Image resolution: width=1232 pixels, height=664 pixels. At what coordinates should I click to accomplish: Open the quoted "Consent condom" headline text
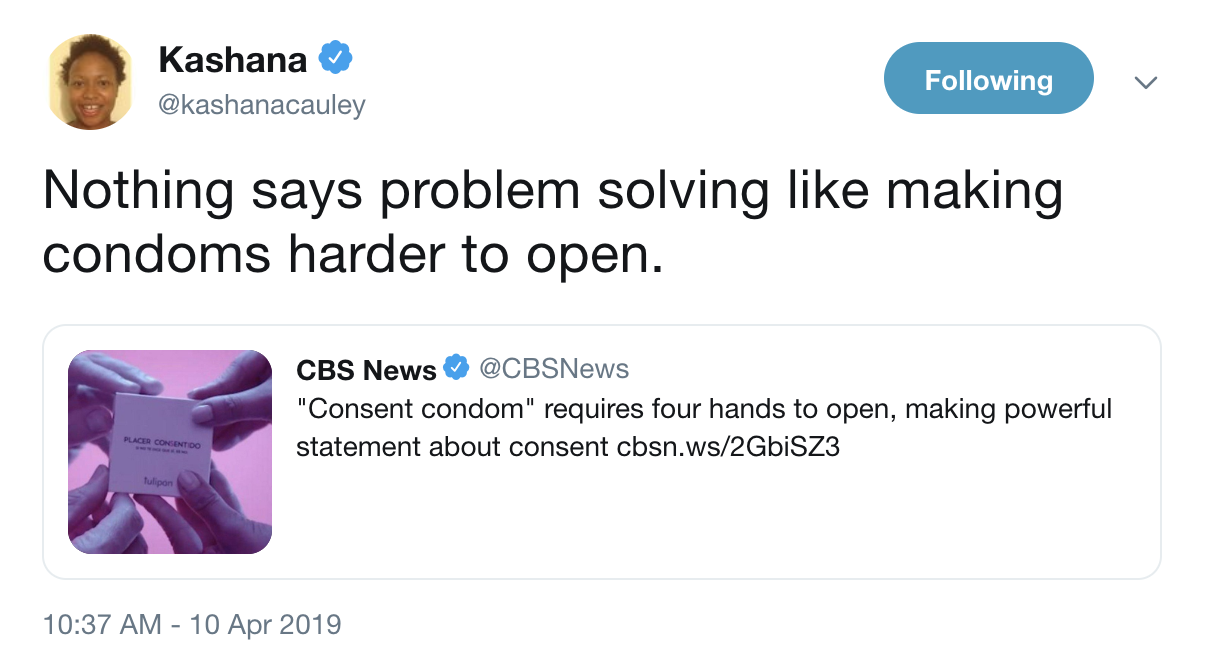point(703,409)
